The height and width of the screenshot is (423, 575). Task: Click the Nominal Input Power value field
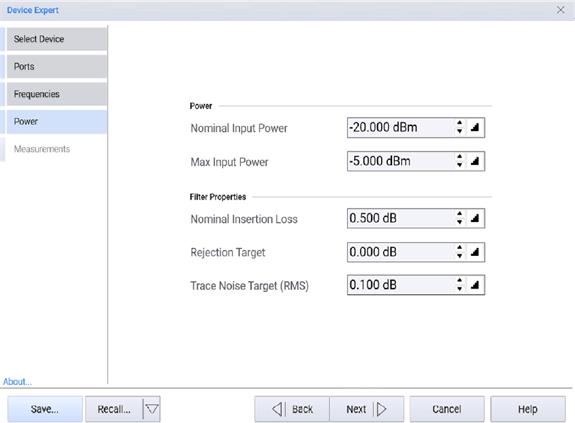400,128
